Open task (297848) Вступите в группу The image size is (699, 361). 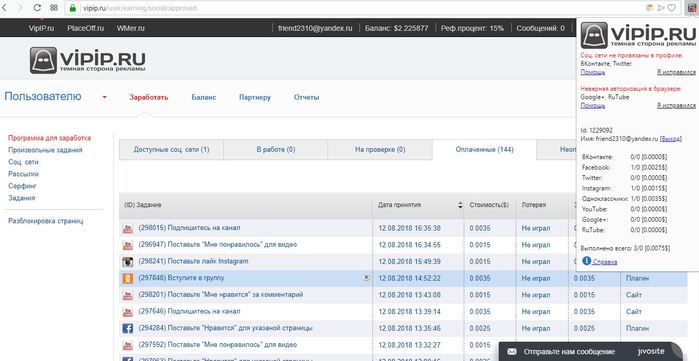[181, 278]
